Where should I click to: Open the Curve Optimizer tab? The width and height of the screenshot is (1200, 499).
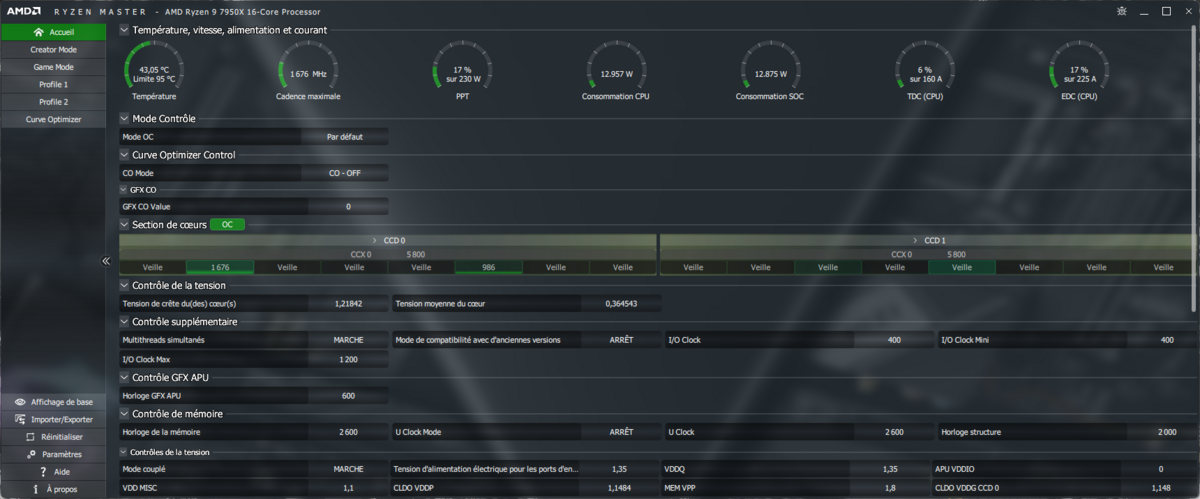point(52,119)
